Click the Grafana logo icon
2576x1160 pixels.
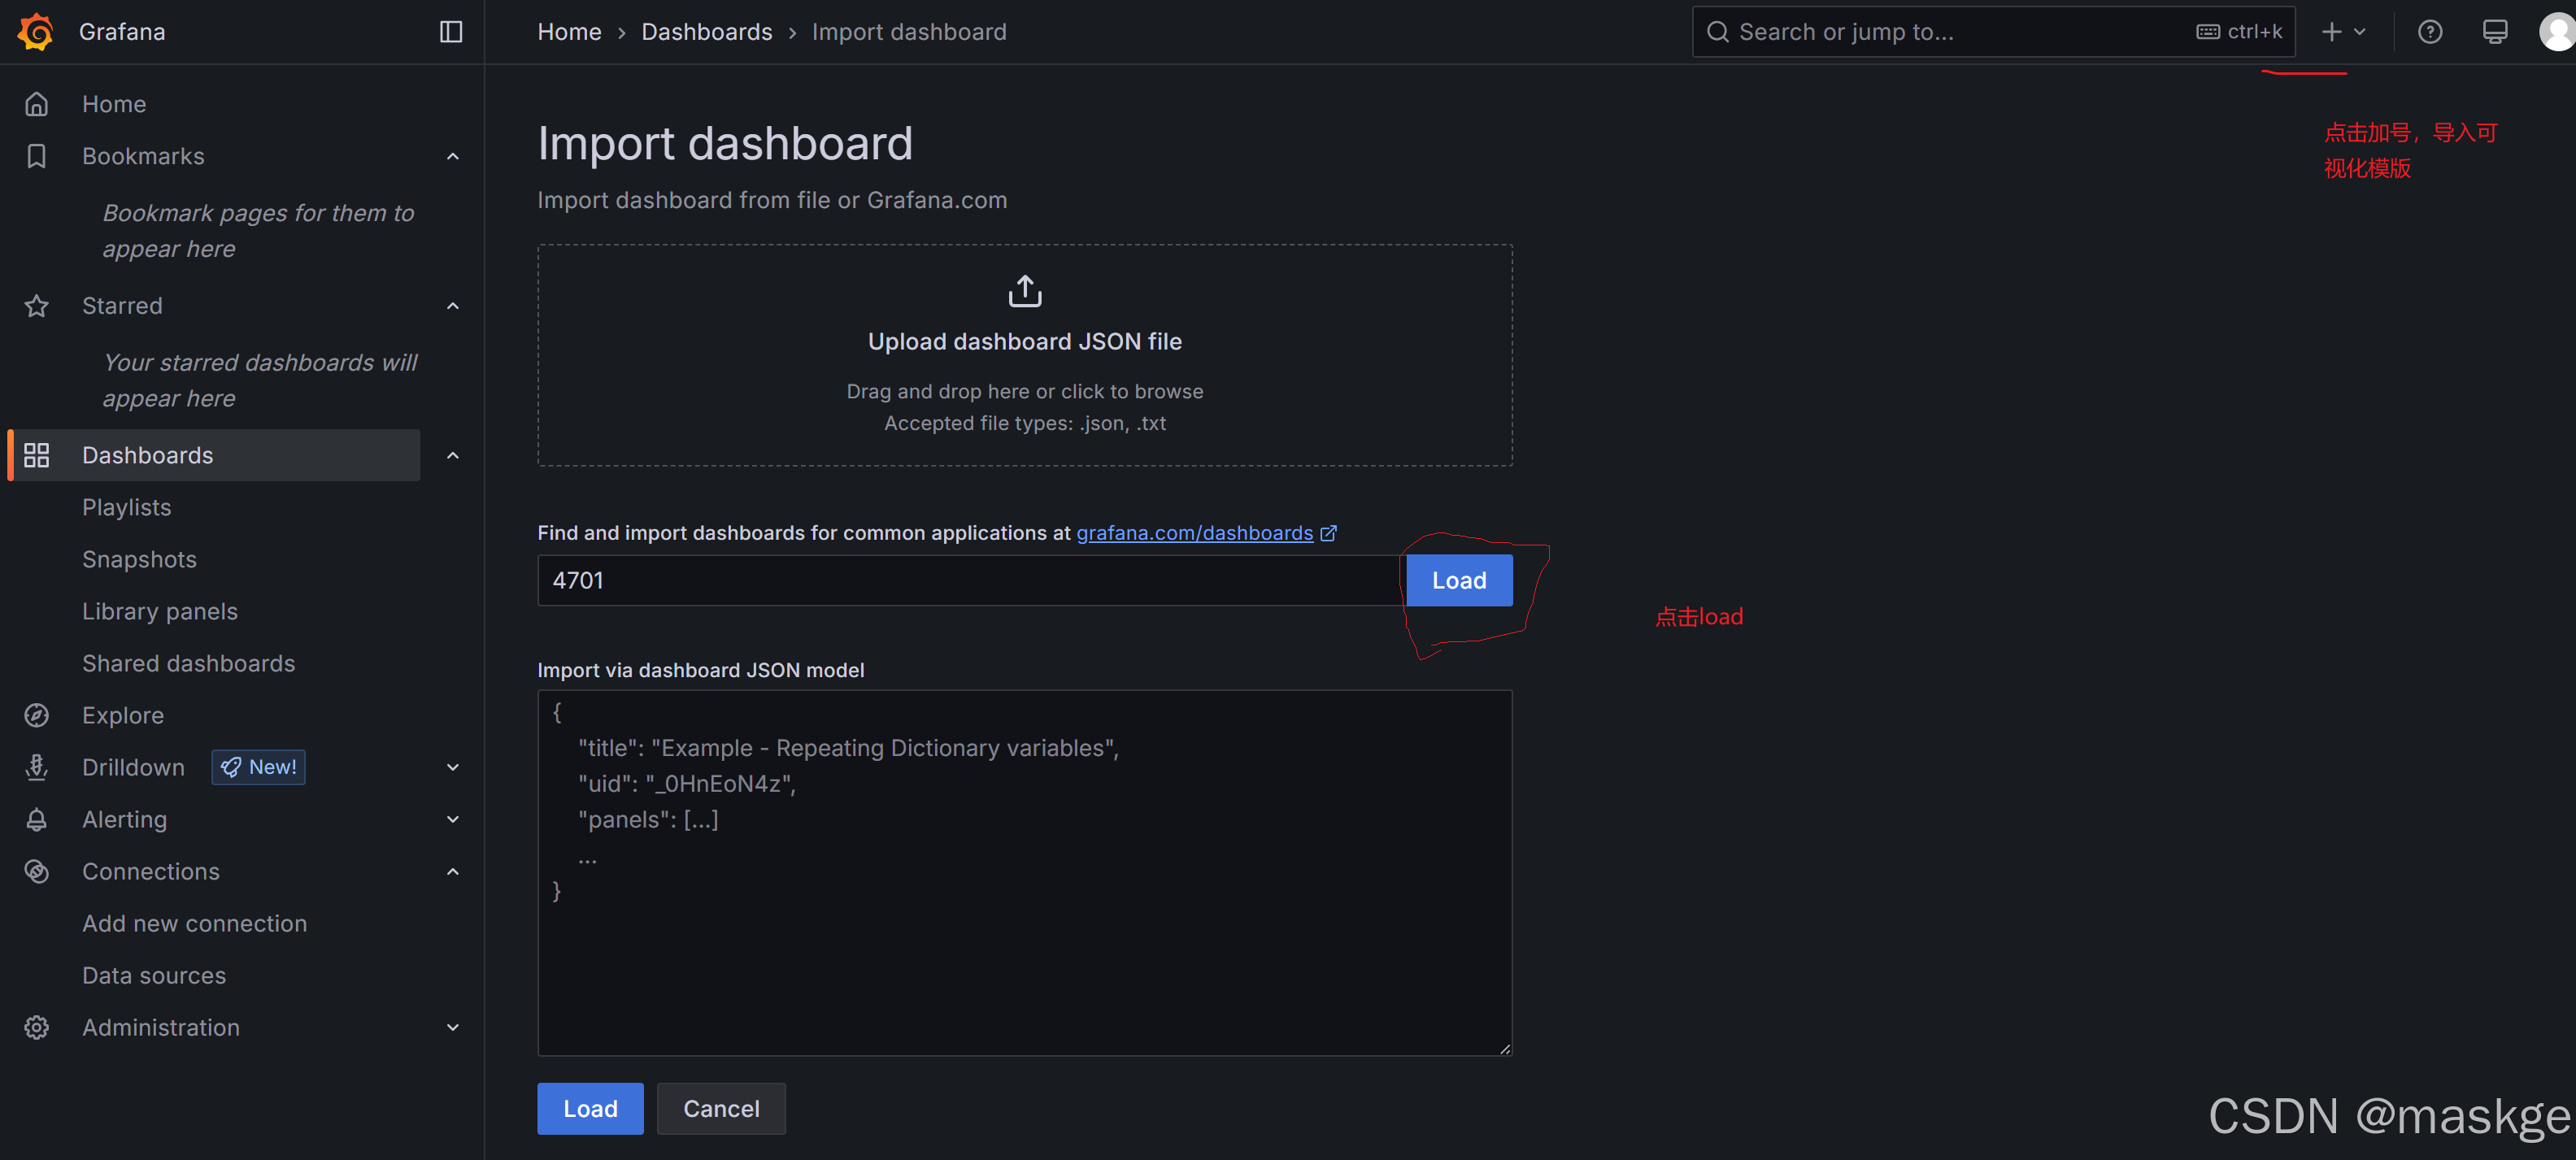coord(36,32)
